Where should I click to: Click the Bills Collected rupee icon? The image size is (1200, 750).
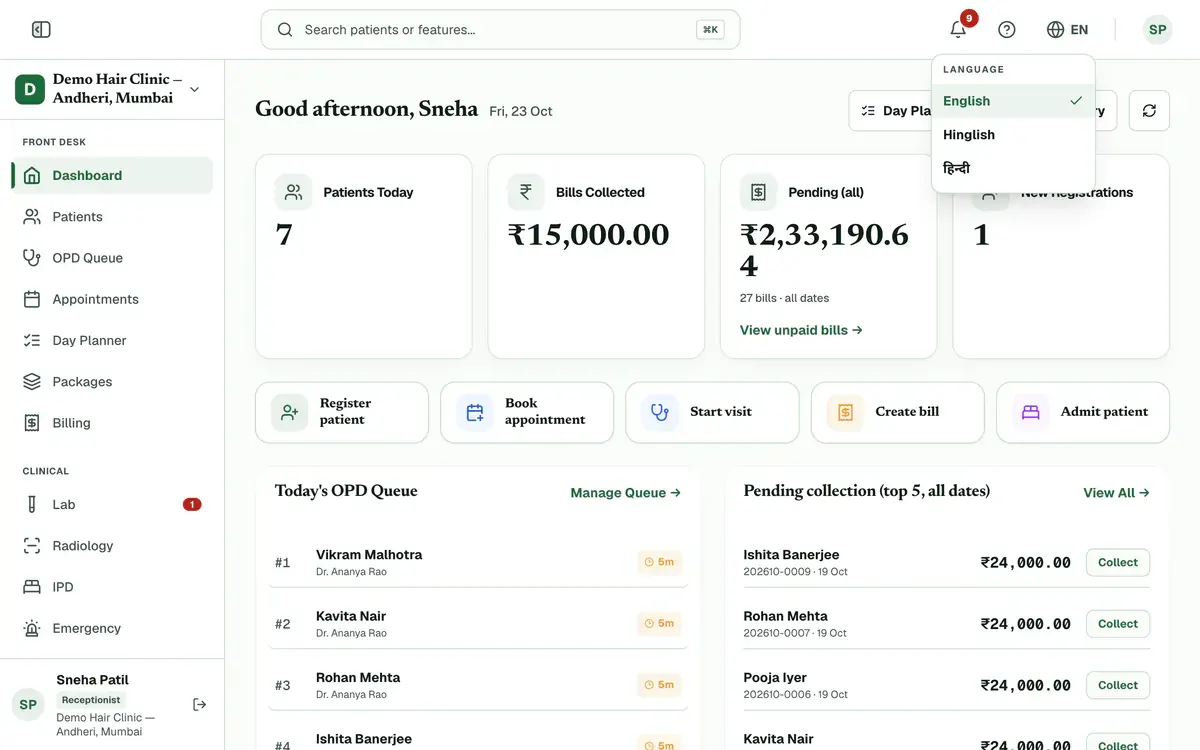[526, 192]
